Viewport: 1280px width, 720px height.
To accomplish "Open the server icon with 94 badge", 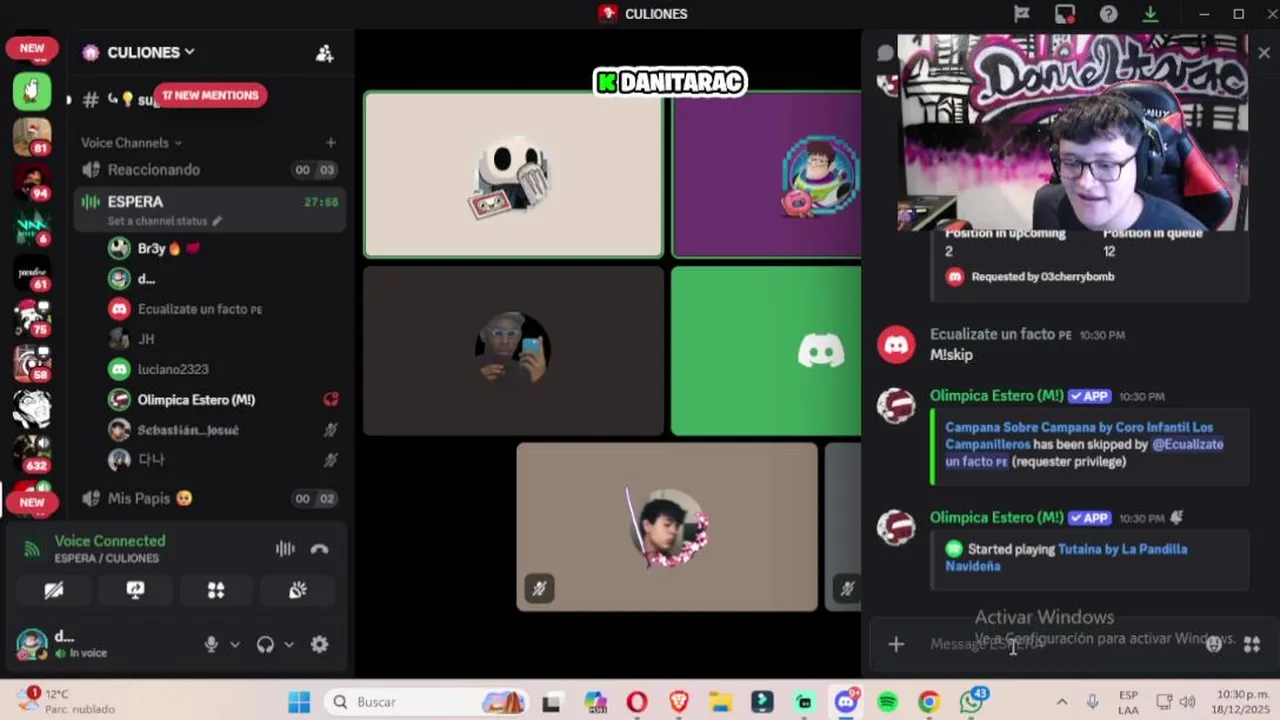I will pyautogui.click(x=32, y=181).
